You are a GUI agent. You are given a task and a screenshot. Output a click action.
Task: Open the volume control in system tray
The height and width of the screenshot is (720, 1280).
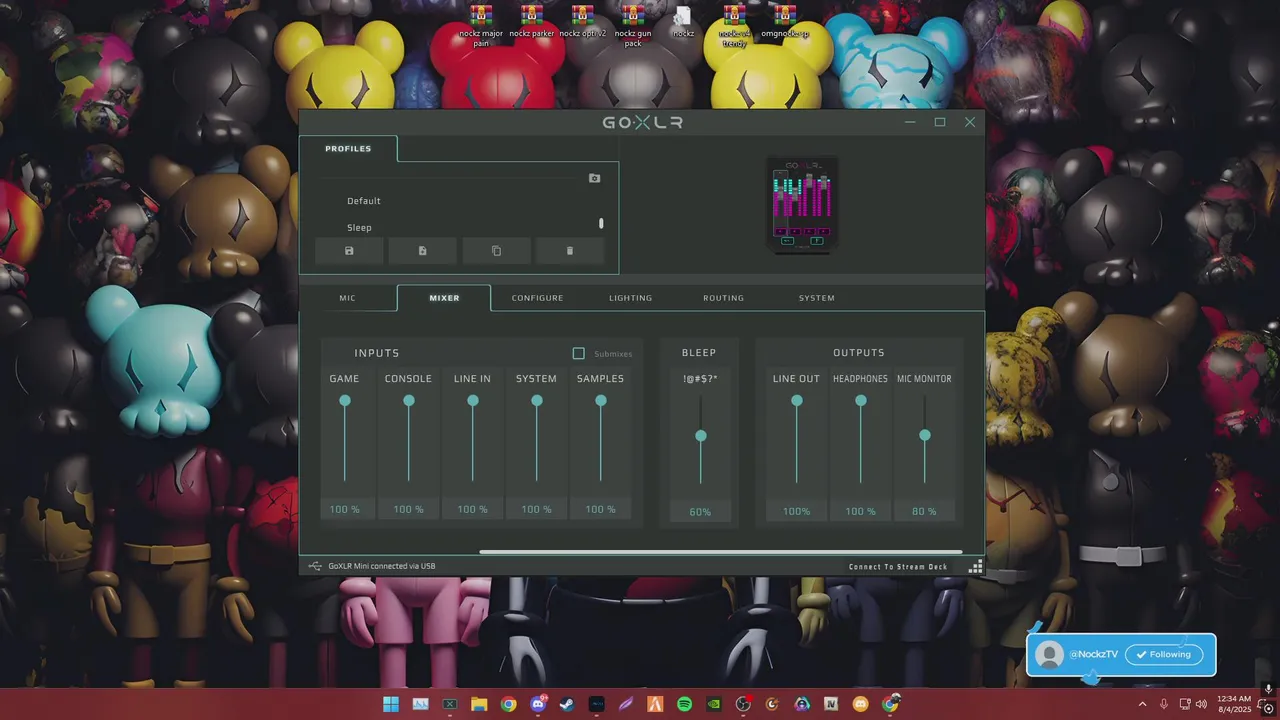(x=1201, y=704)
